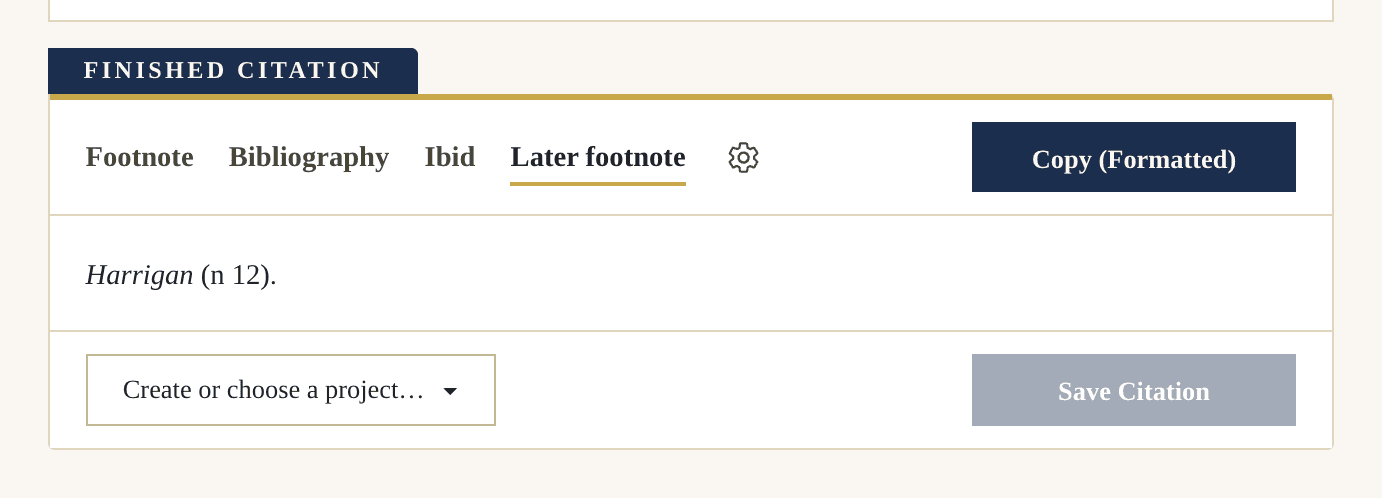Expand the 'Create or choose a project' dropdown
Viewport: 1382px width, 498px height.
pyautogui.click(x=291, y=390)
